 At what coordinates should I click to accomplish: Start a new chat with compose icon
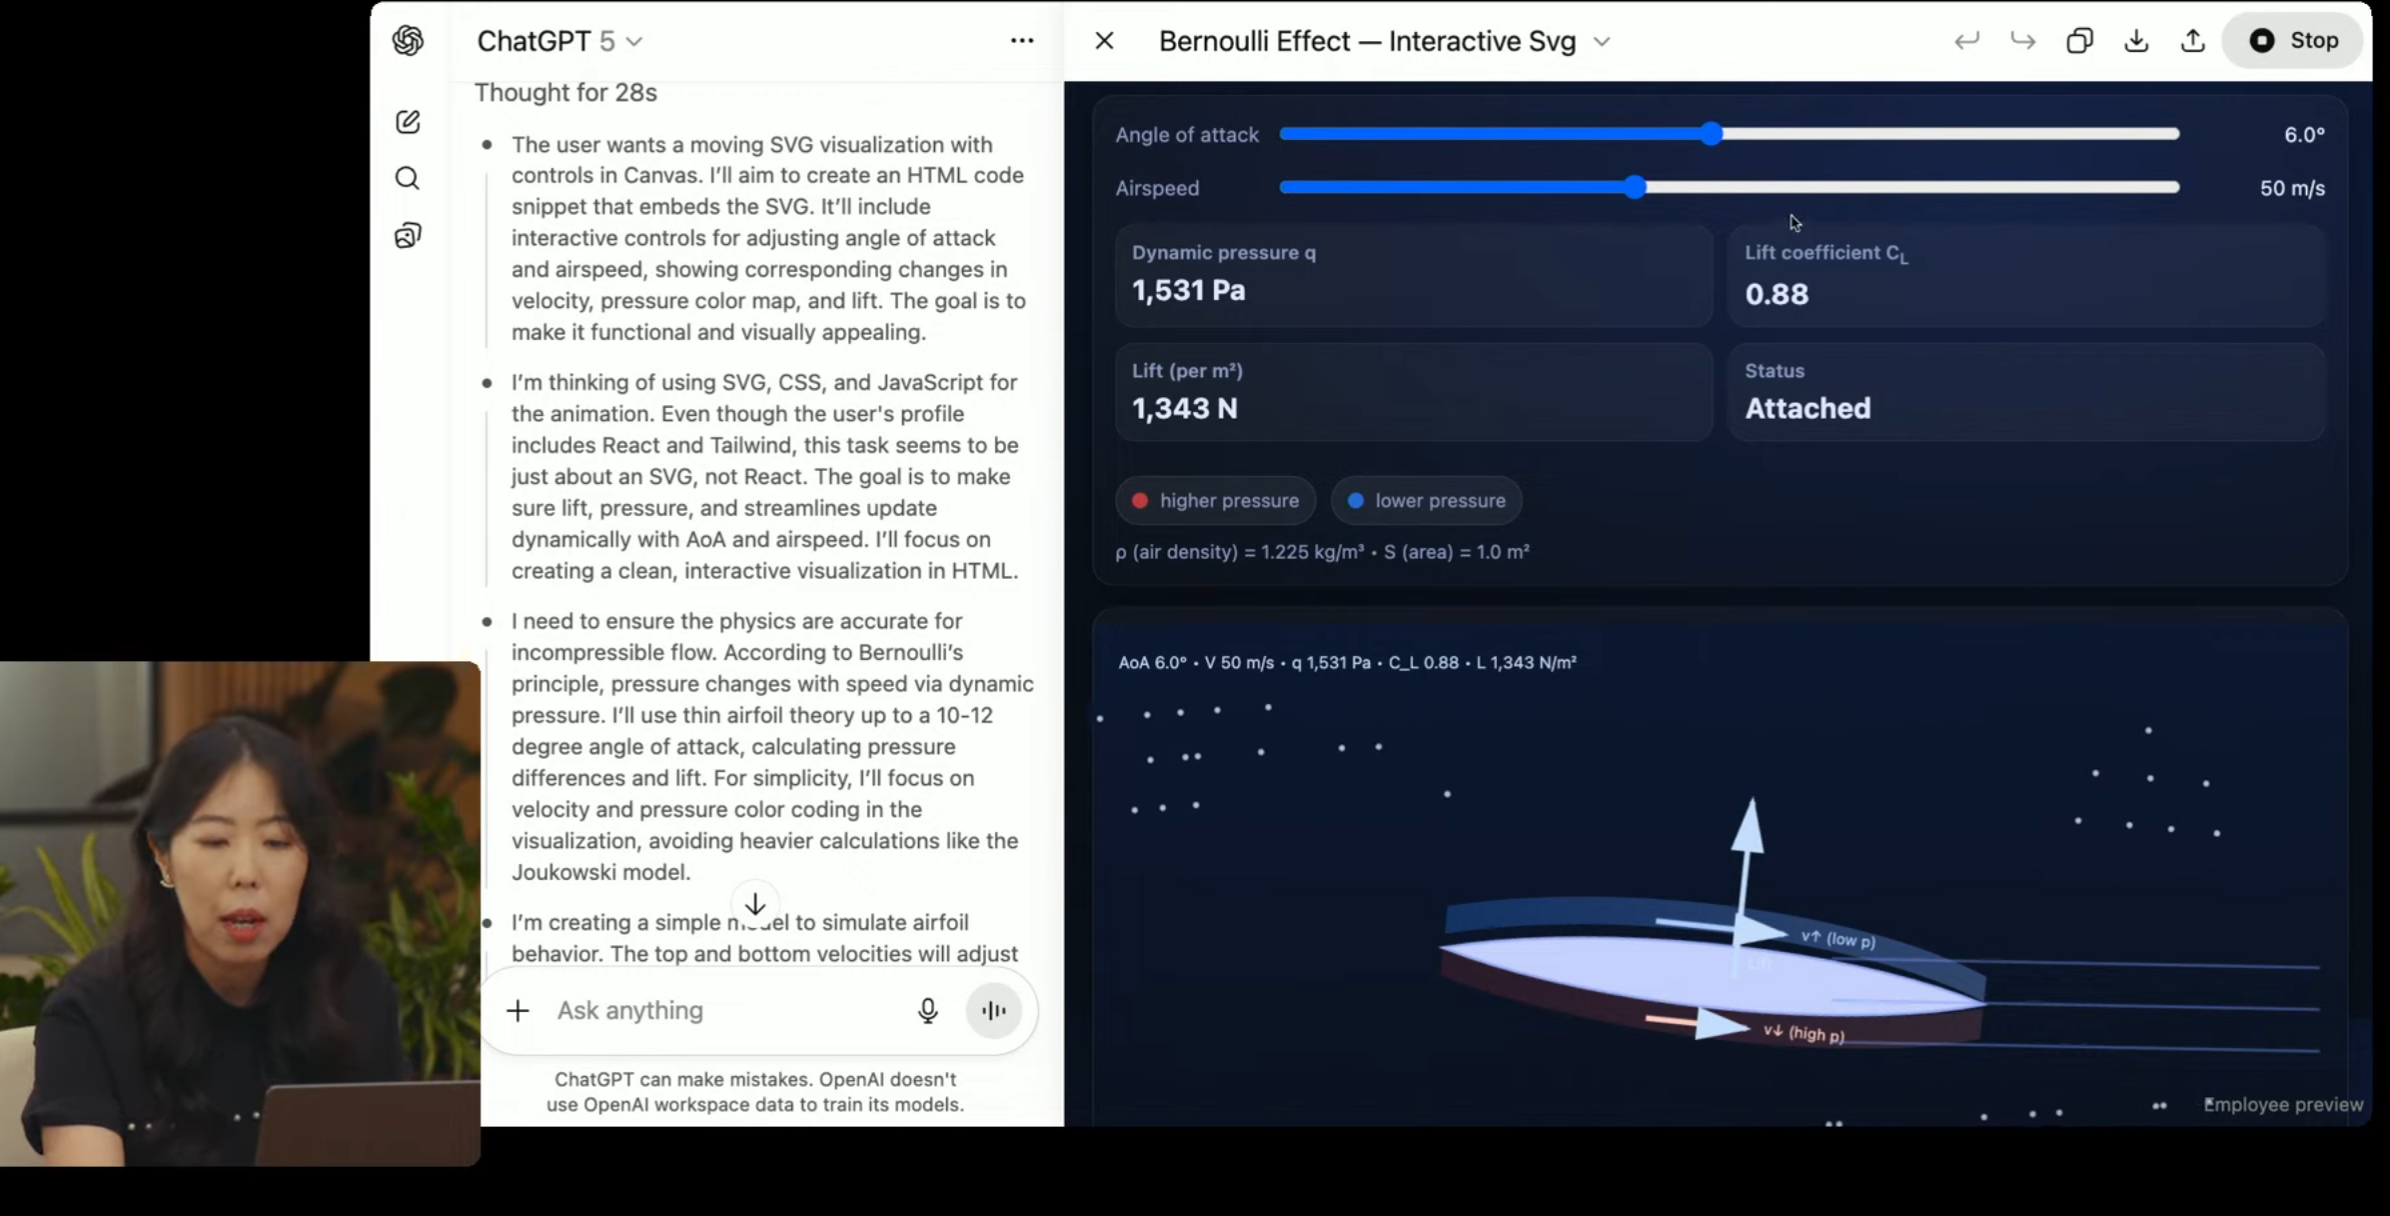click(408, 121)
